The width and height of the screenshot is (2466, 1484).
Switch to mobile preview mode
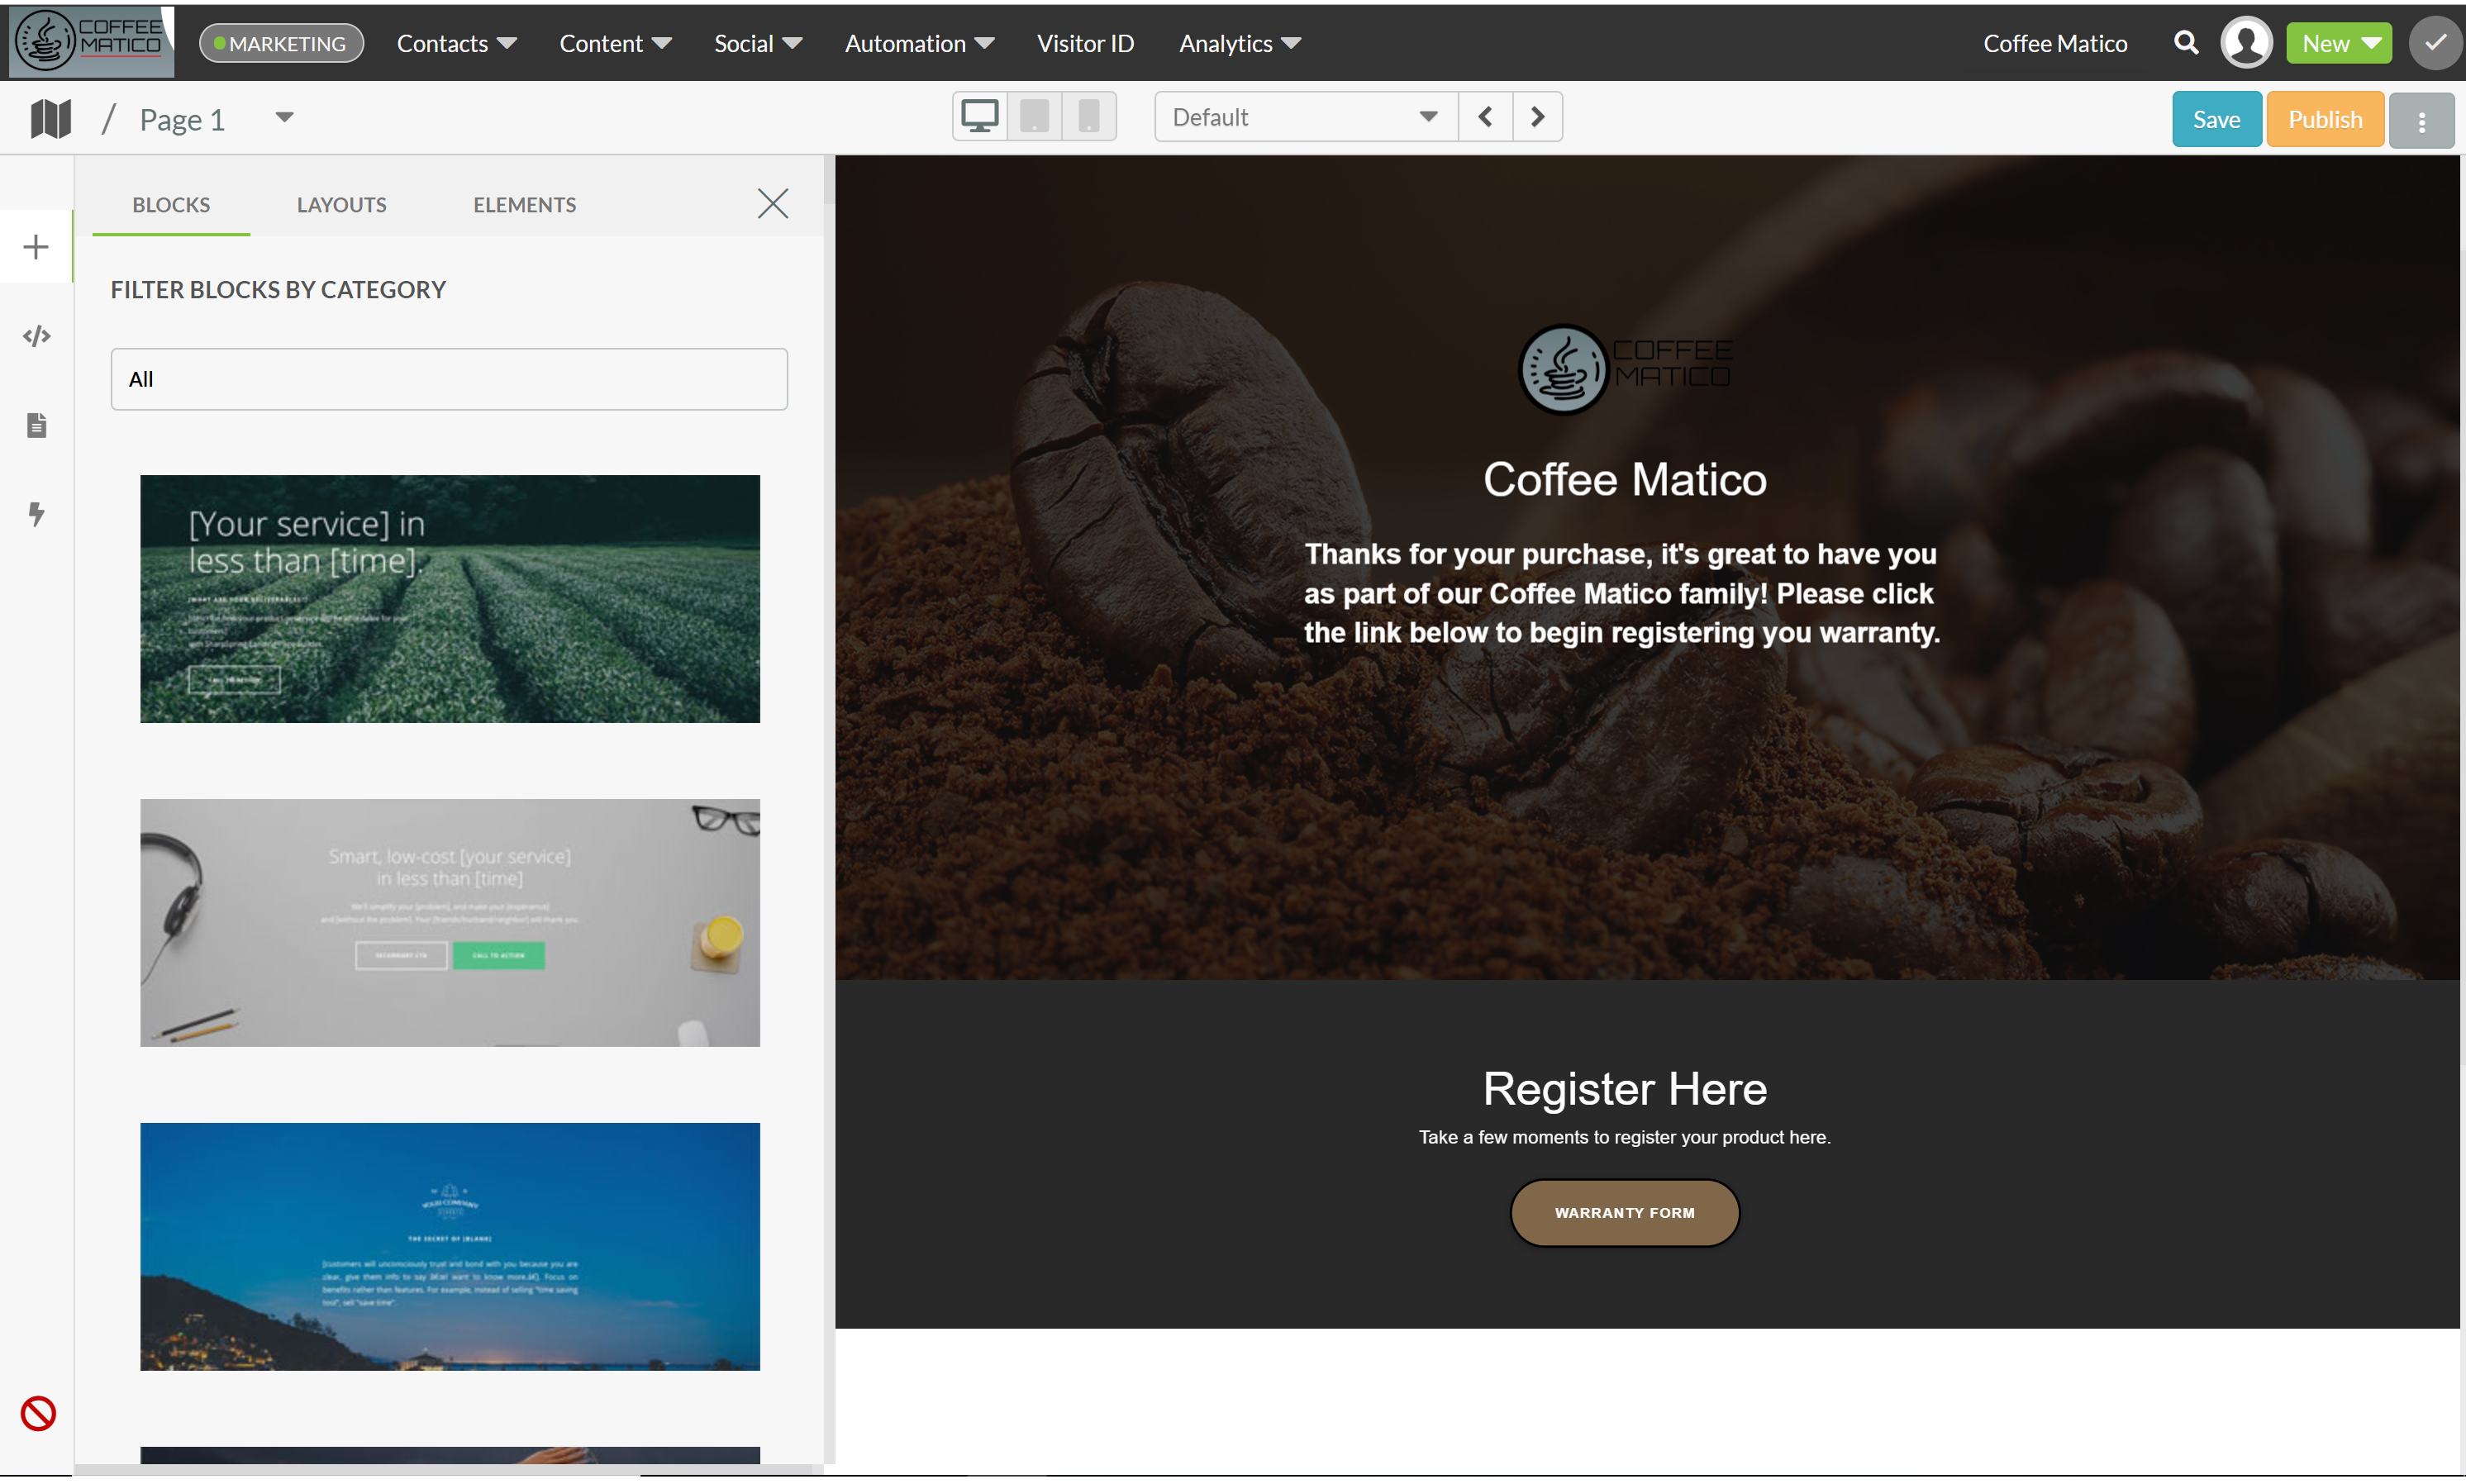pyautogui.click(x=1088, y=117)
